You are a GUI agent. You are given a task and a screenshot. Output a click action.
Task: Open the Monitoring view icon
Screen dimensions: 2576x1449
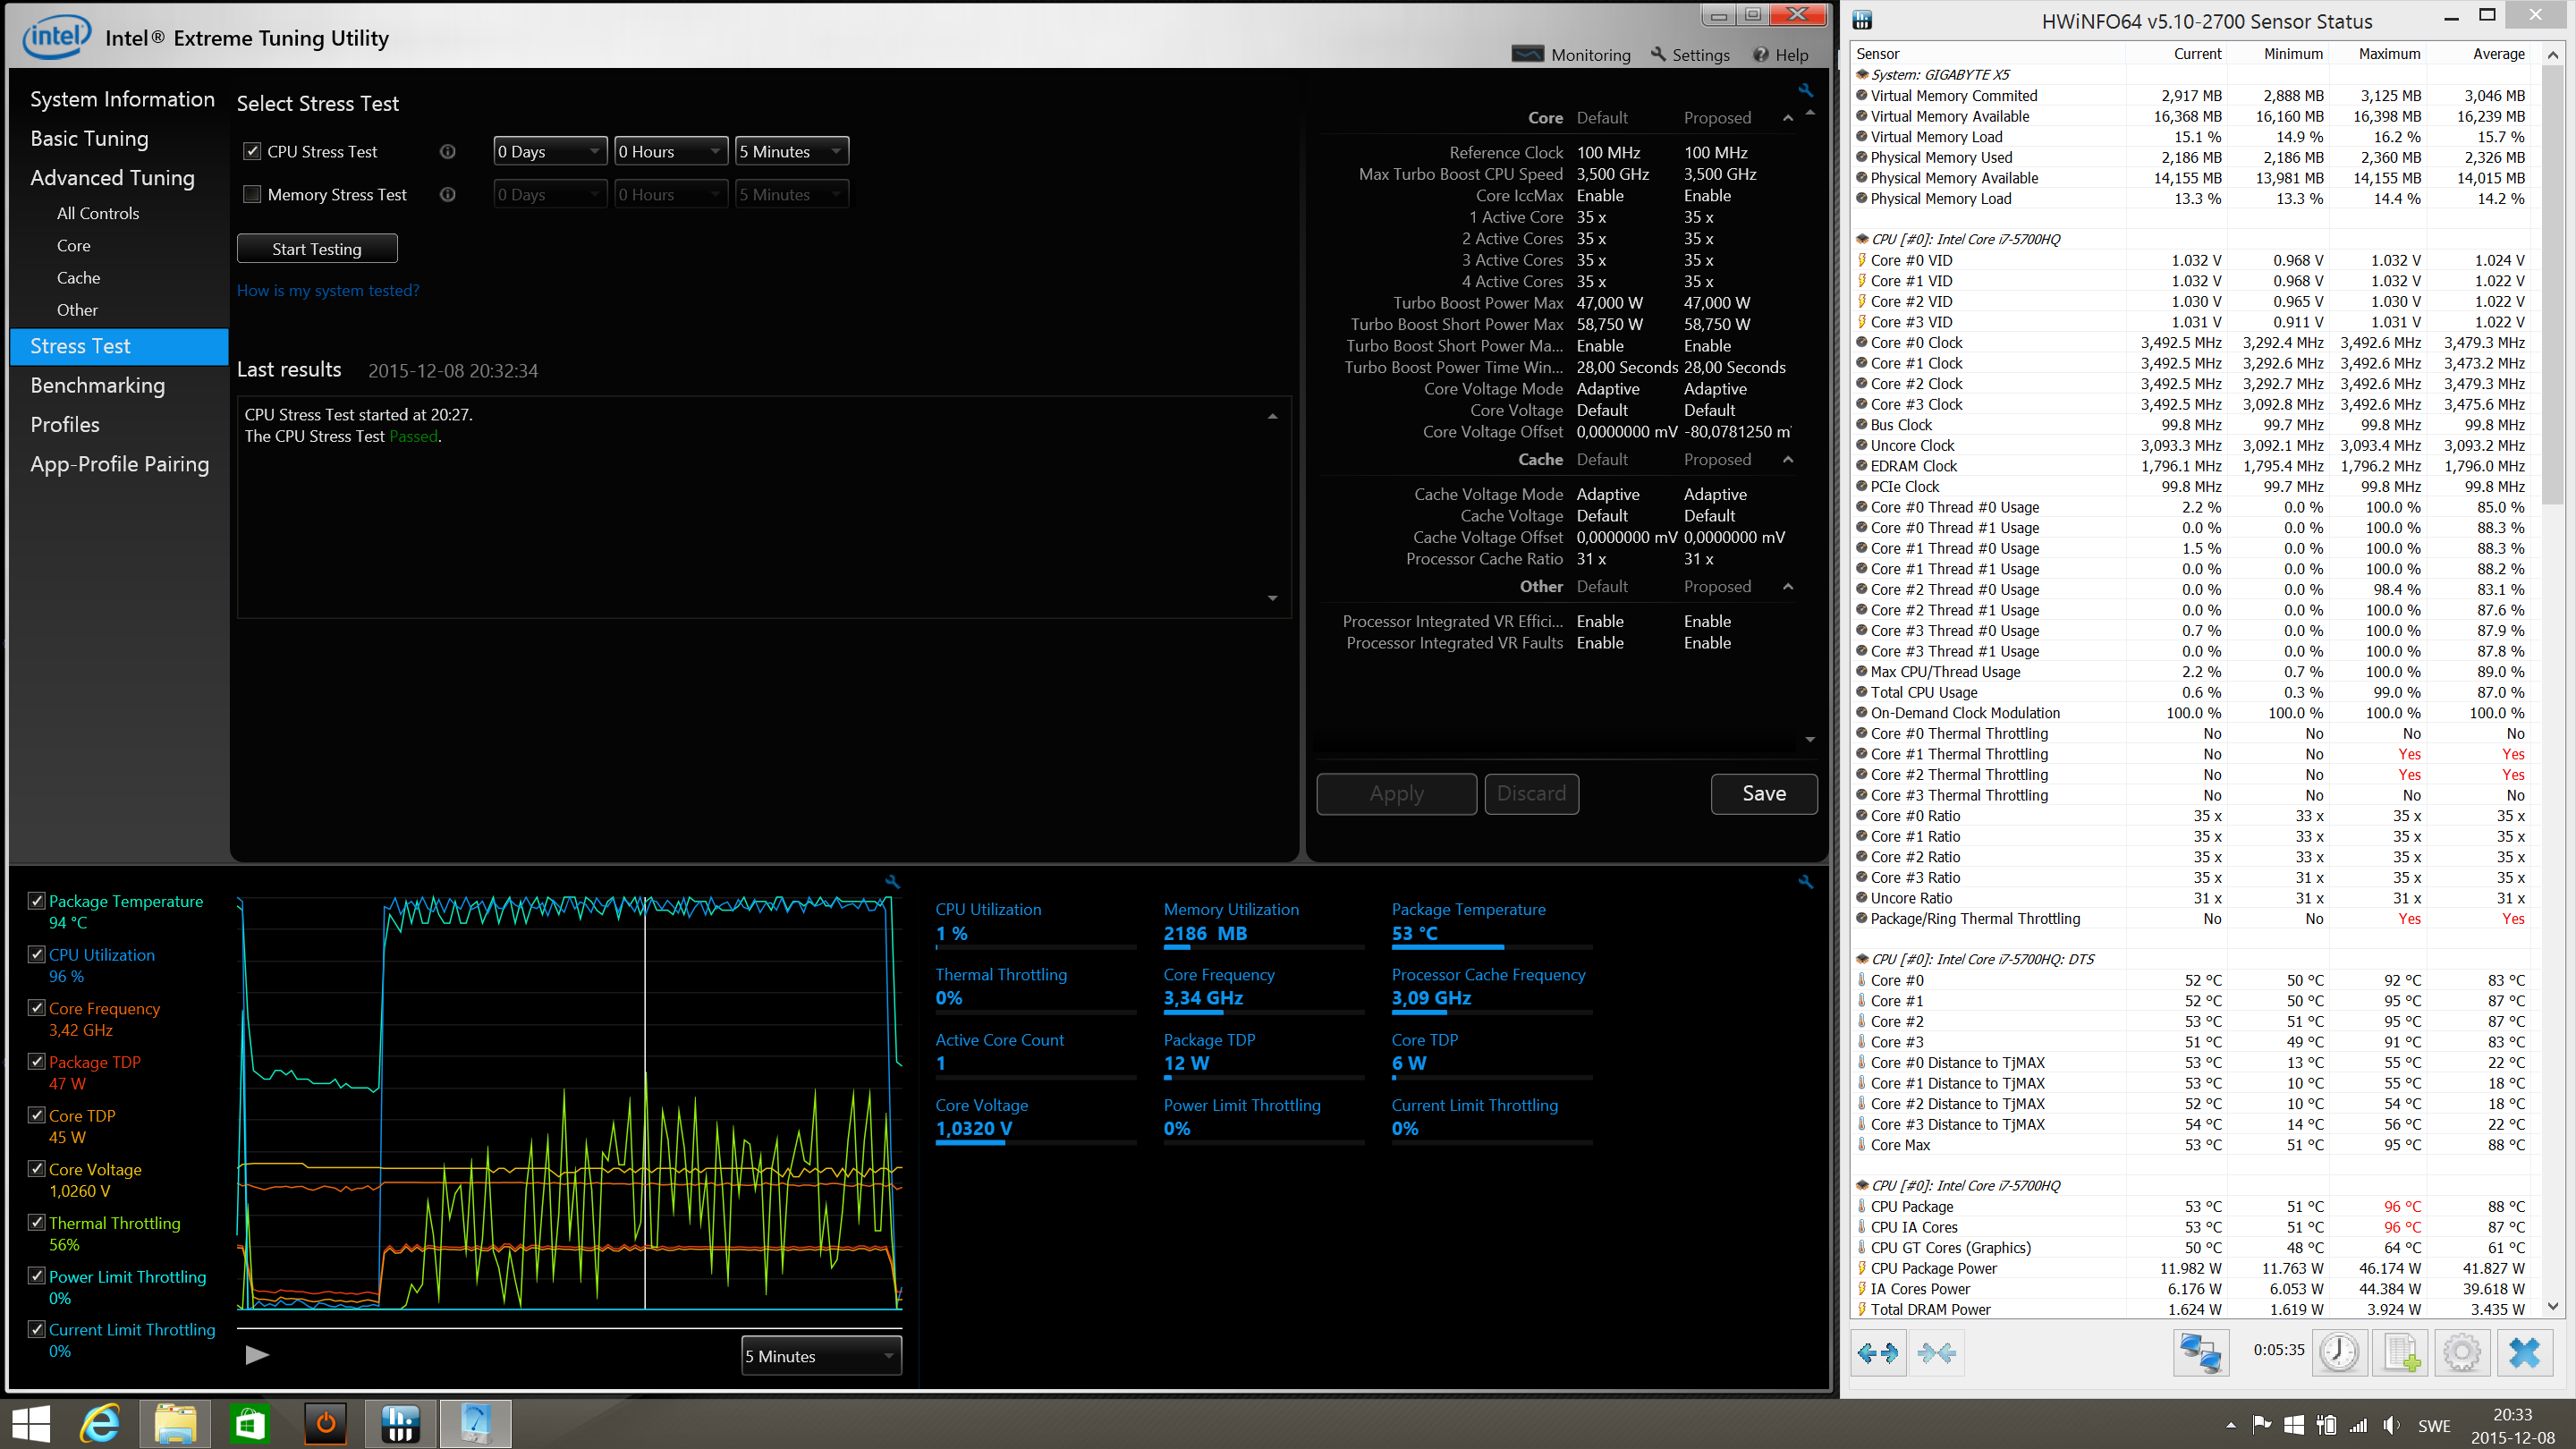pos(1527,54)
